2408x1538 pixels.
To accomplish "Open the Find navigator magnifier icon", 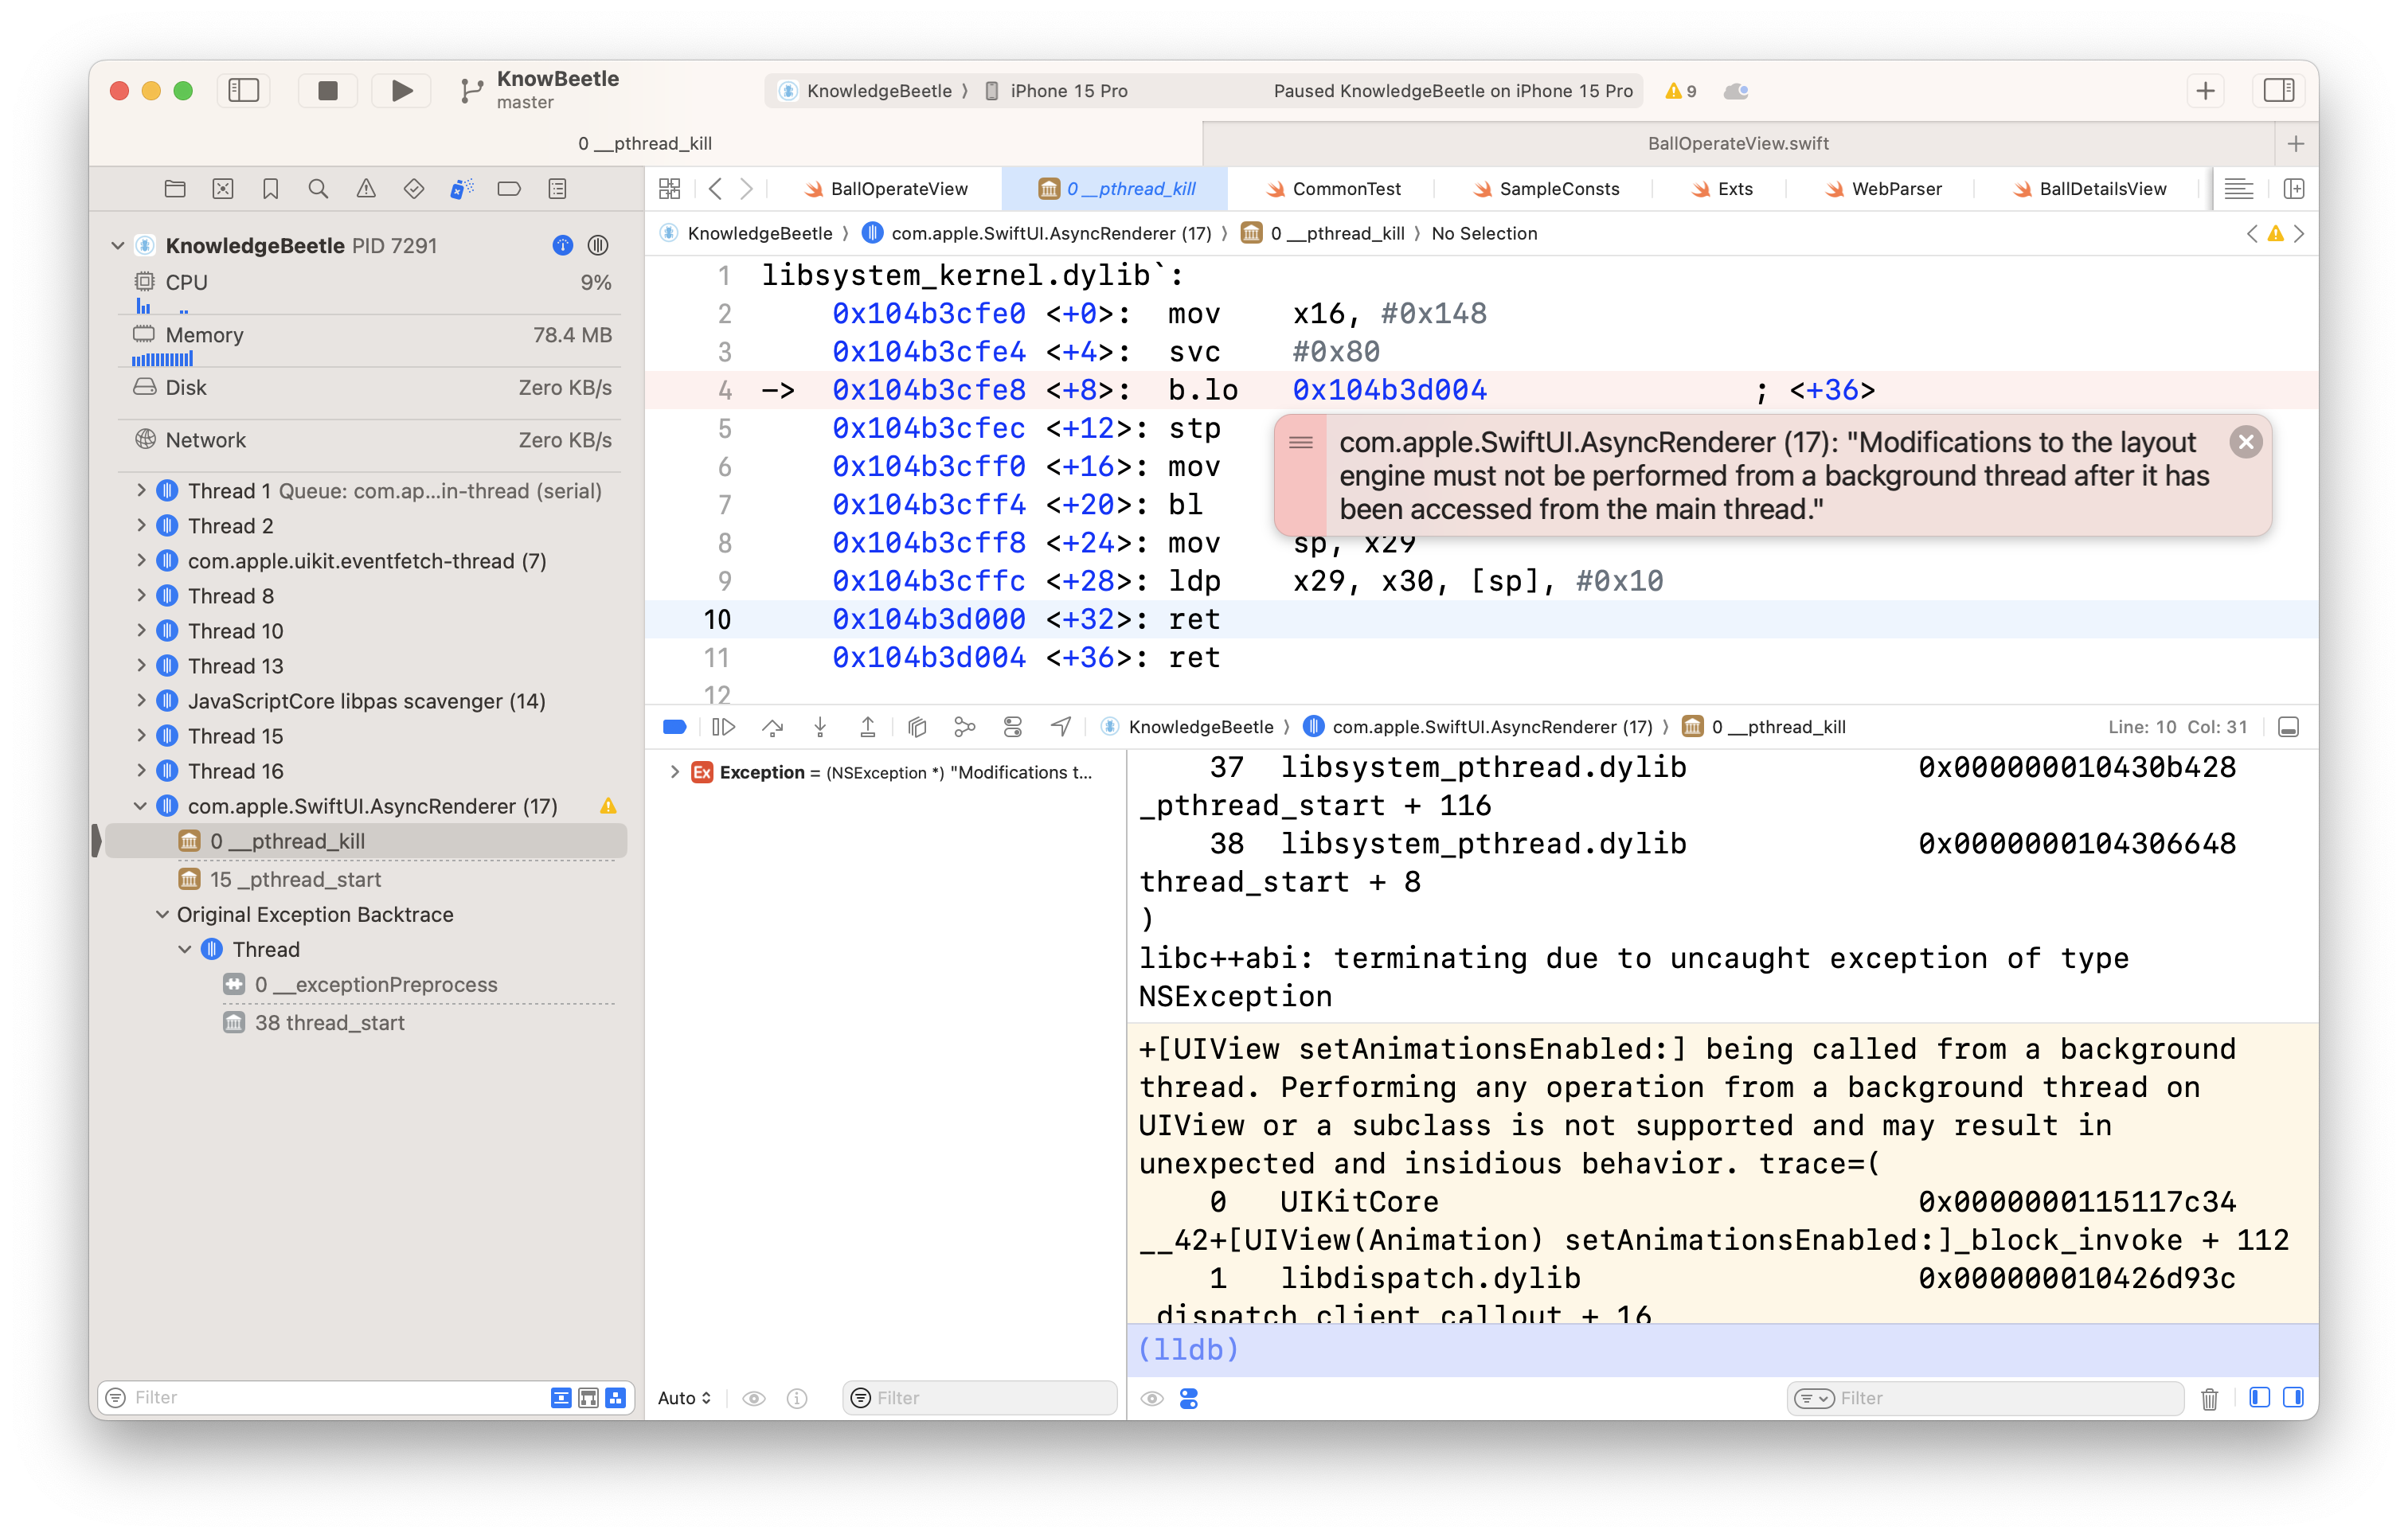I will tap(318, 188).
